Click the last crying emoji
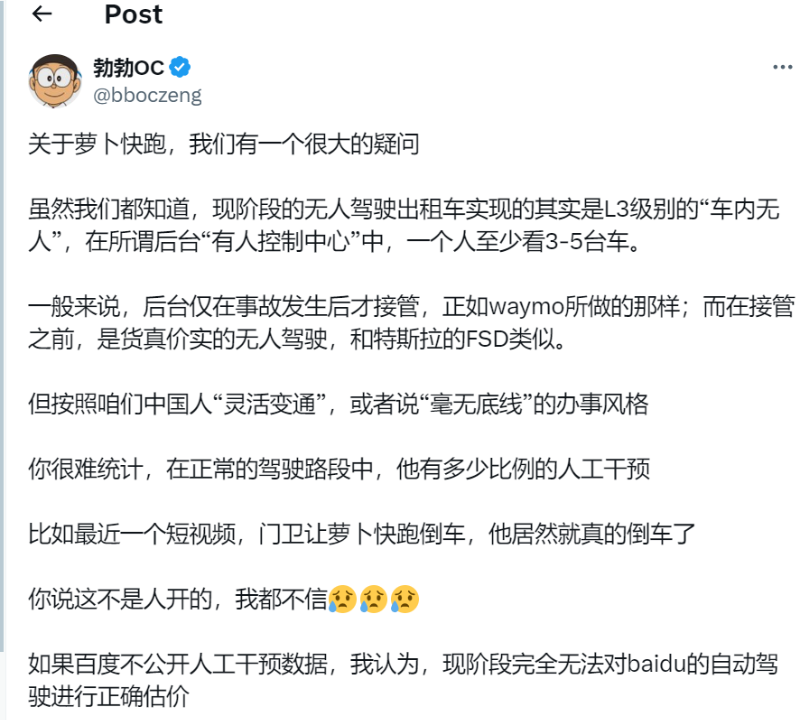 [x=405, y=600]
